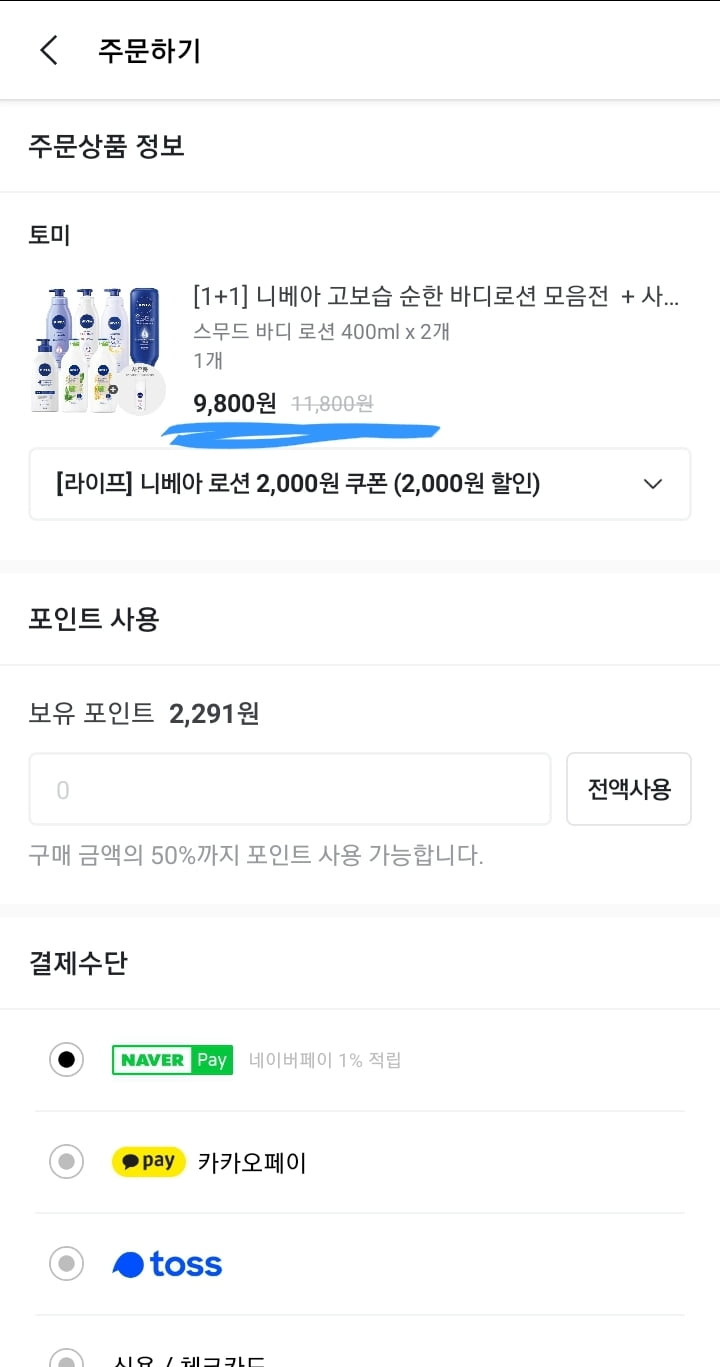The height and width of the screenshot is (1367, 720).
Task: Click the coupon dropdown chevron arrow
Action: pyautogui.click(x=653, y=484)
